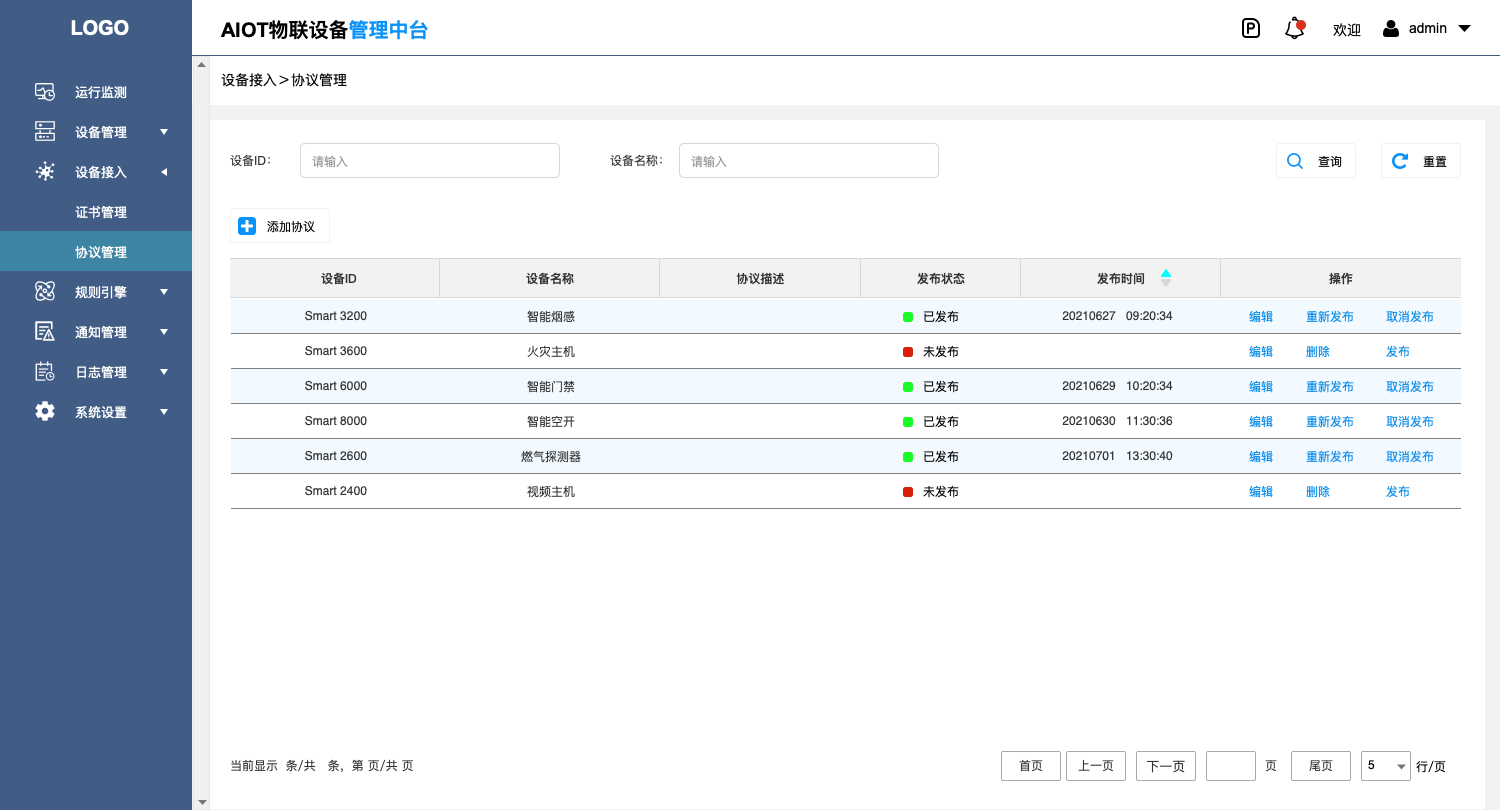1500x810 pixels.
Task: Open the 规则引擎 menu item
Action: pos(101,292)
